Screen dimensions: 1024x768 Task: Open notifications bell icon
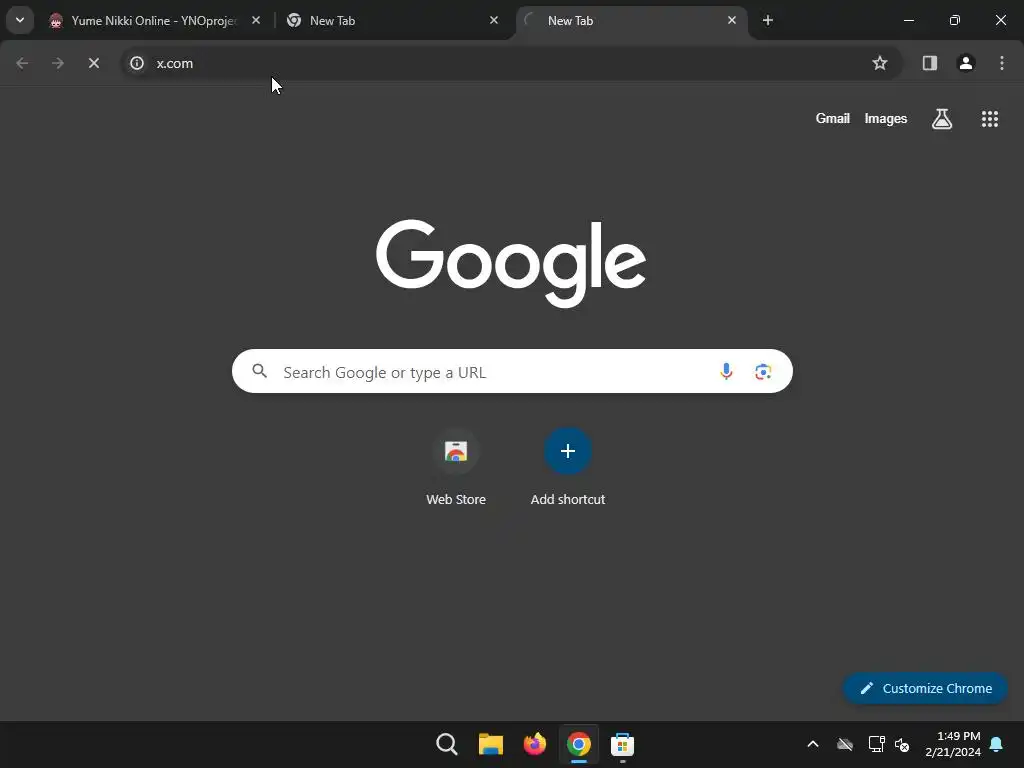tap(997, 744)
